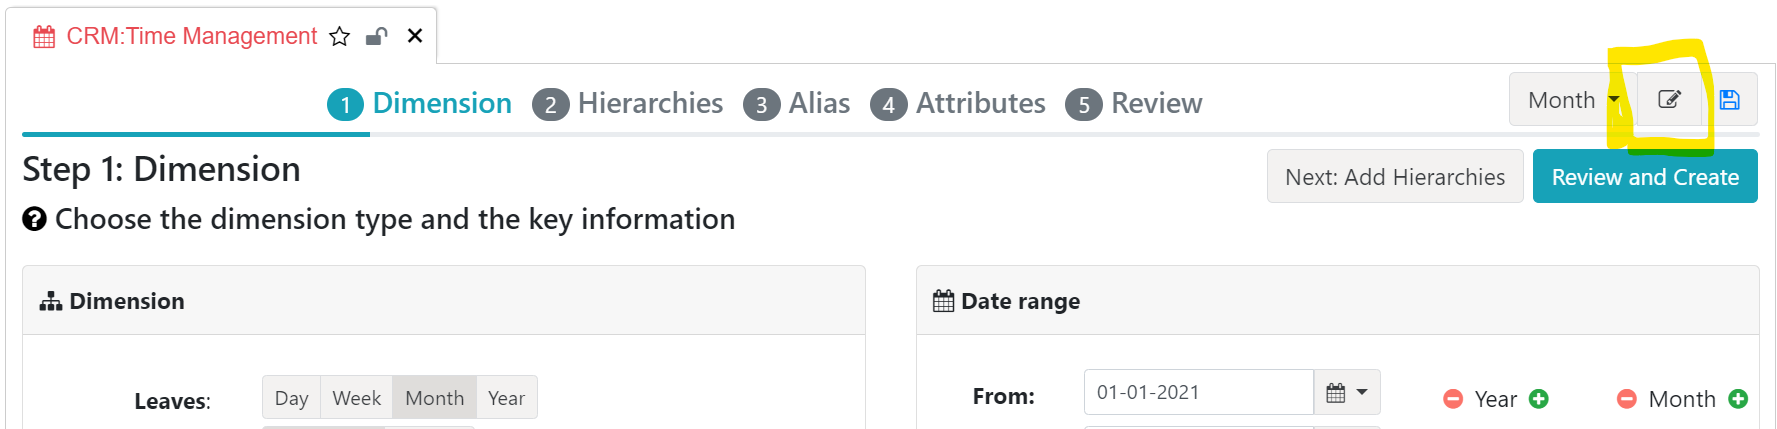Screen dimensions: 1777x429
Task: Select Year as the leaves level
Action: click(506, 398)
